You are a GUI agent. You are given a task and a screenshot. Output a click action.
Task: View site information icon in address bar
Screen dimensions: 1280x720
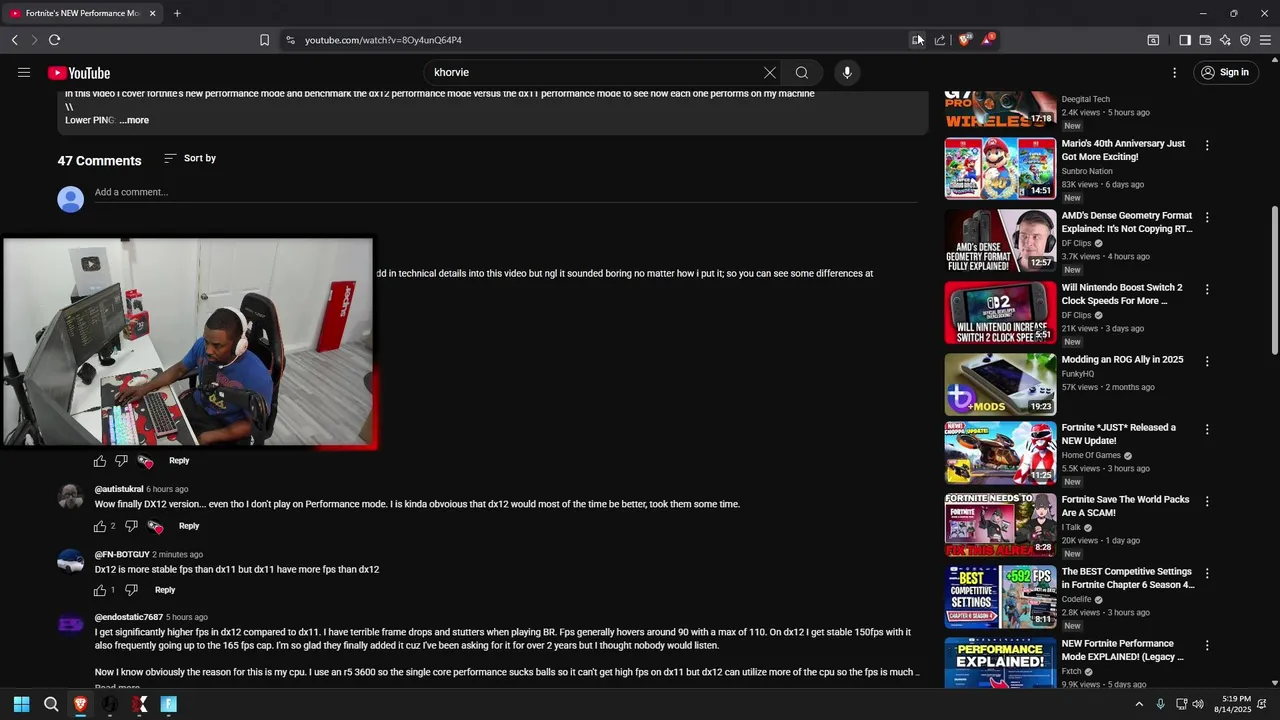pyautogui.click(x=290, y=40)
